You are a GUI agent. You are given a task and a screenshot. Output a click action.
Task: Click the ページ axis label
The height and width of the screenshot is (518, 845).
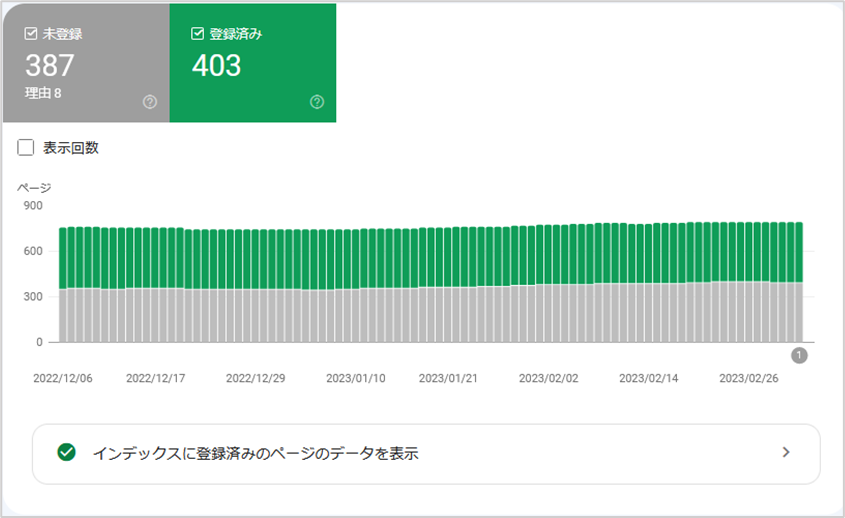click(x=34, y=188)
